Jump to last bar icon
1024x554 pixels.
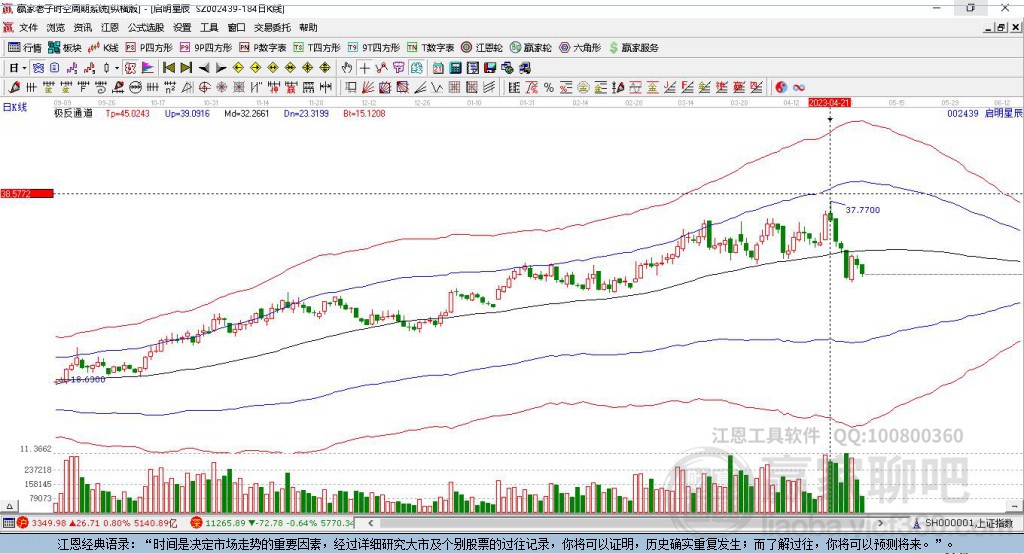click(186, 68)
